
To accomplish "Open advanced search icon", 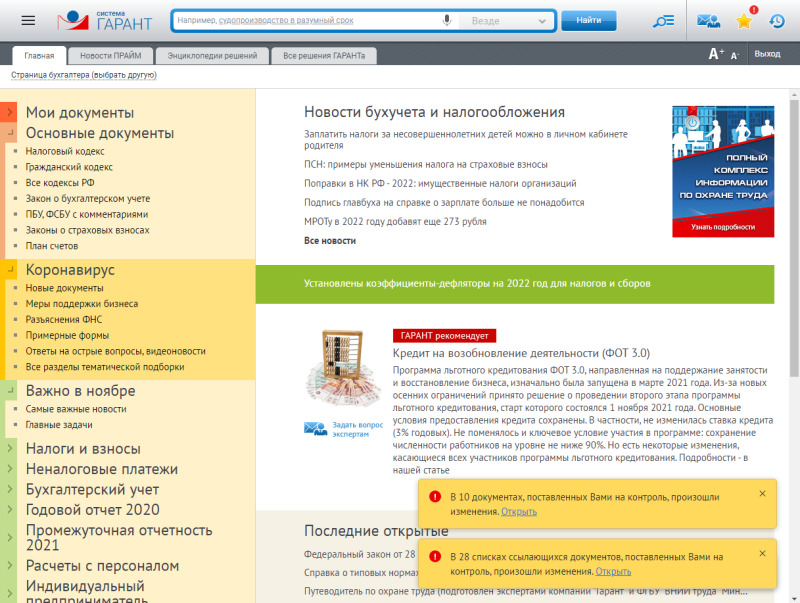I will pyautogui.click(x=663, y=21).
